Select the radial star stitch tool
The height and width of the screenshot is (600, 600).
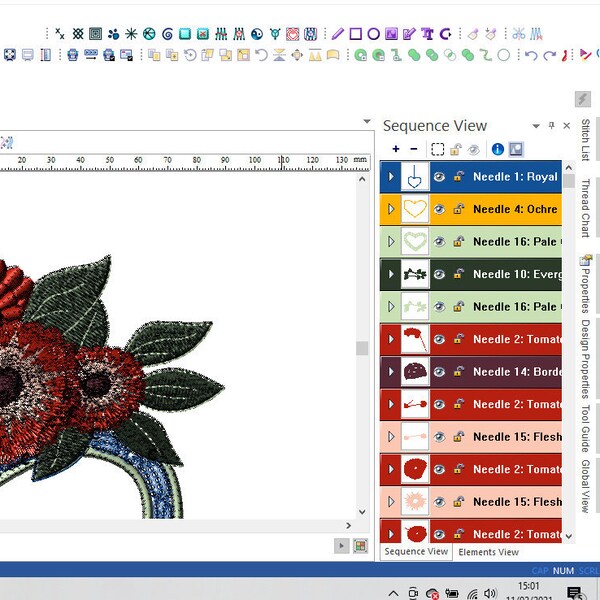click(131, 34)
